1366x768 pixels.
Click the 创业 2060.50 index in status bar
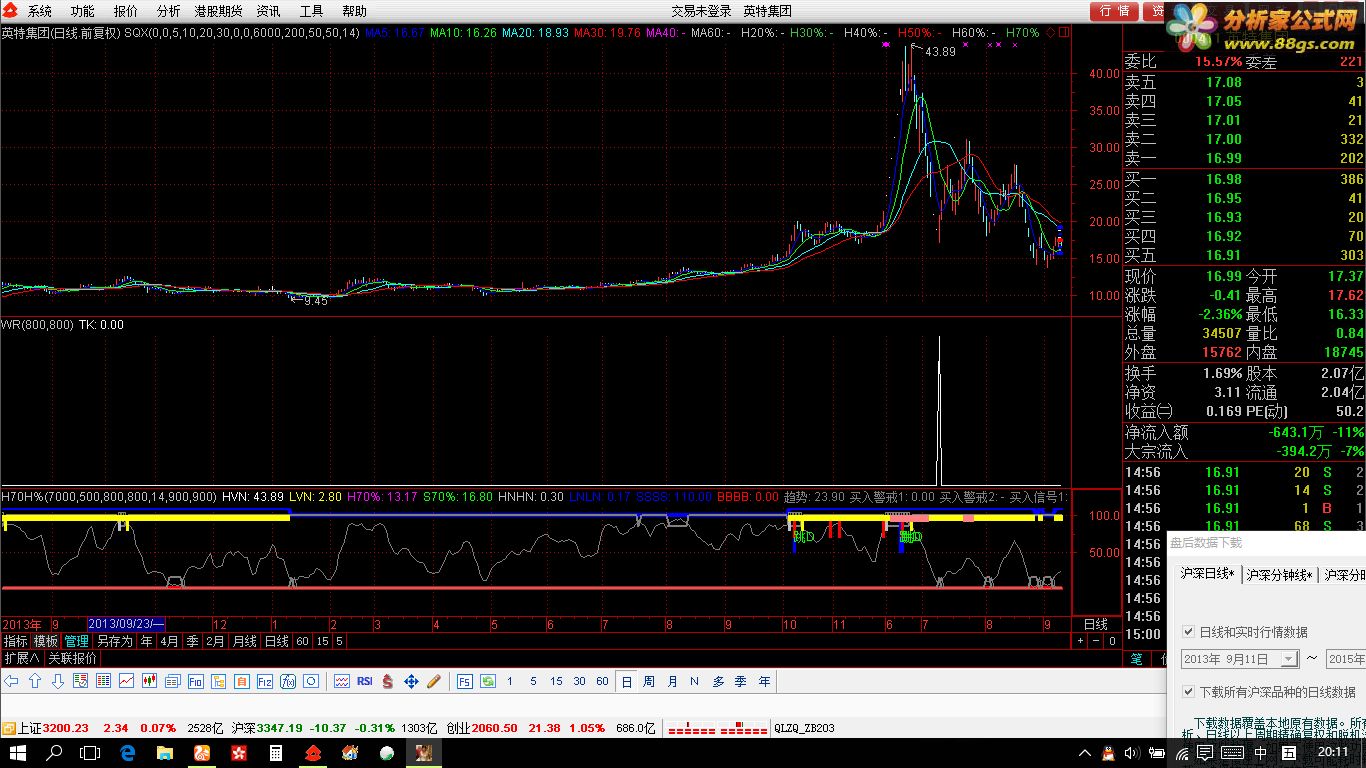482,728
